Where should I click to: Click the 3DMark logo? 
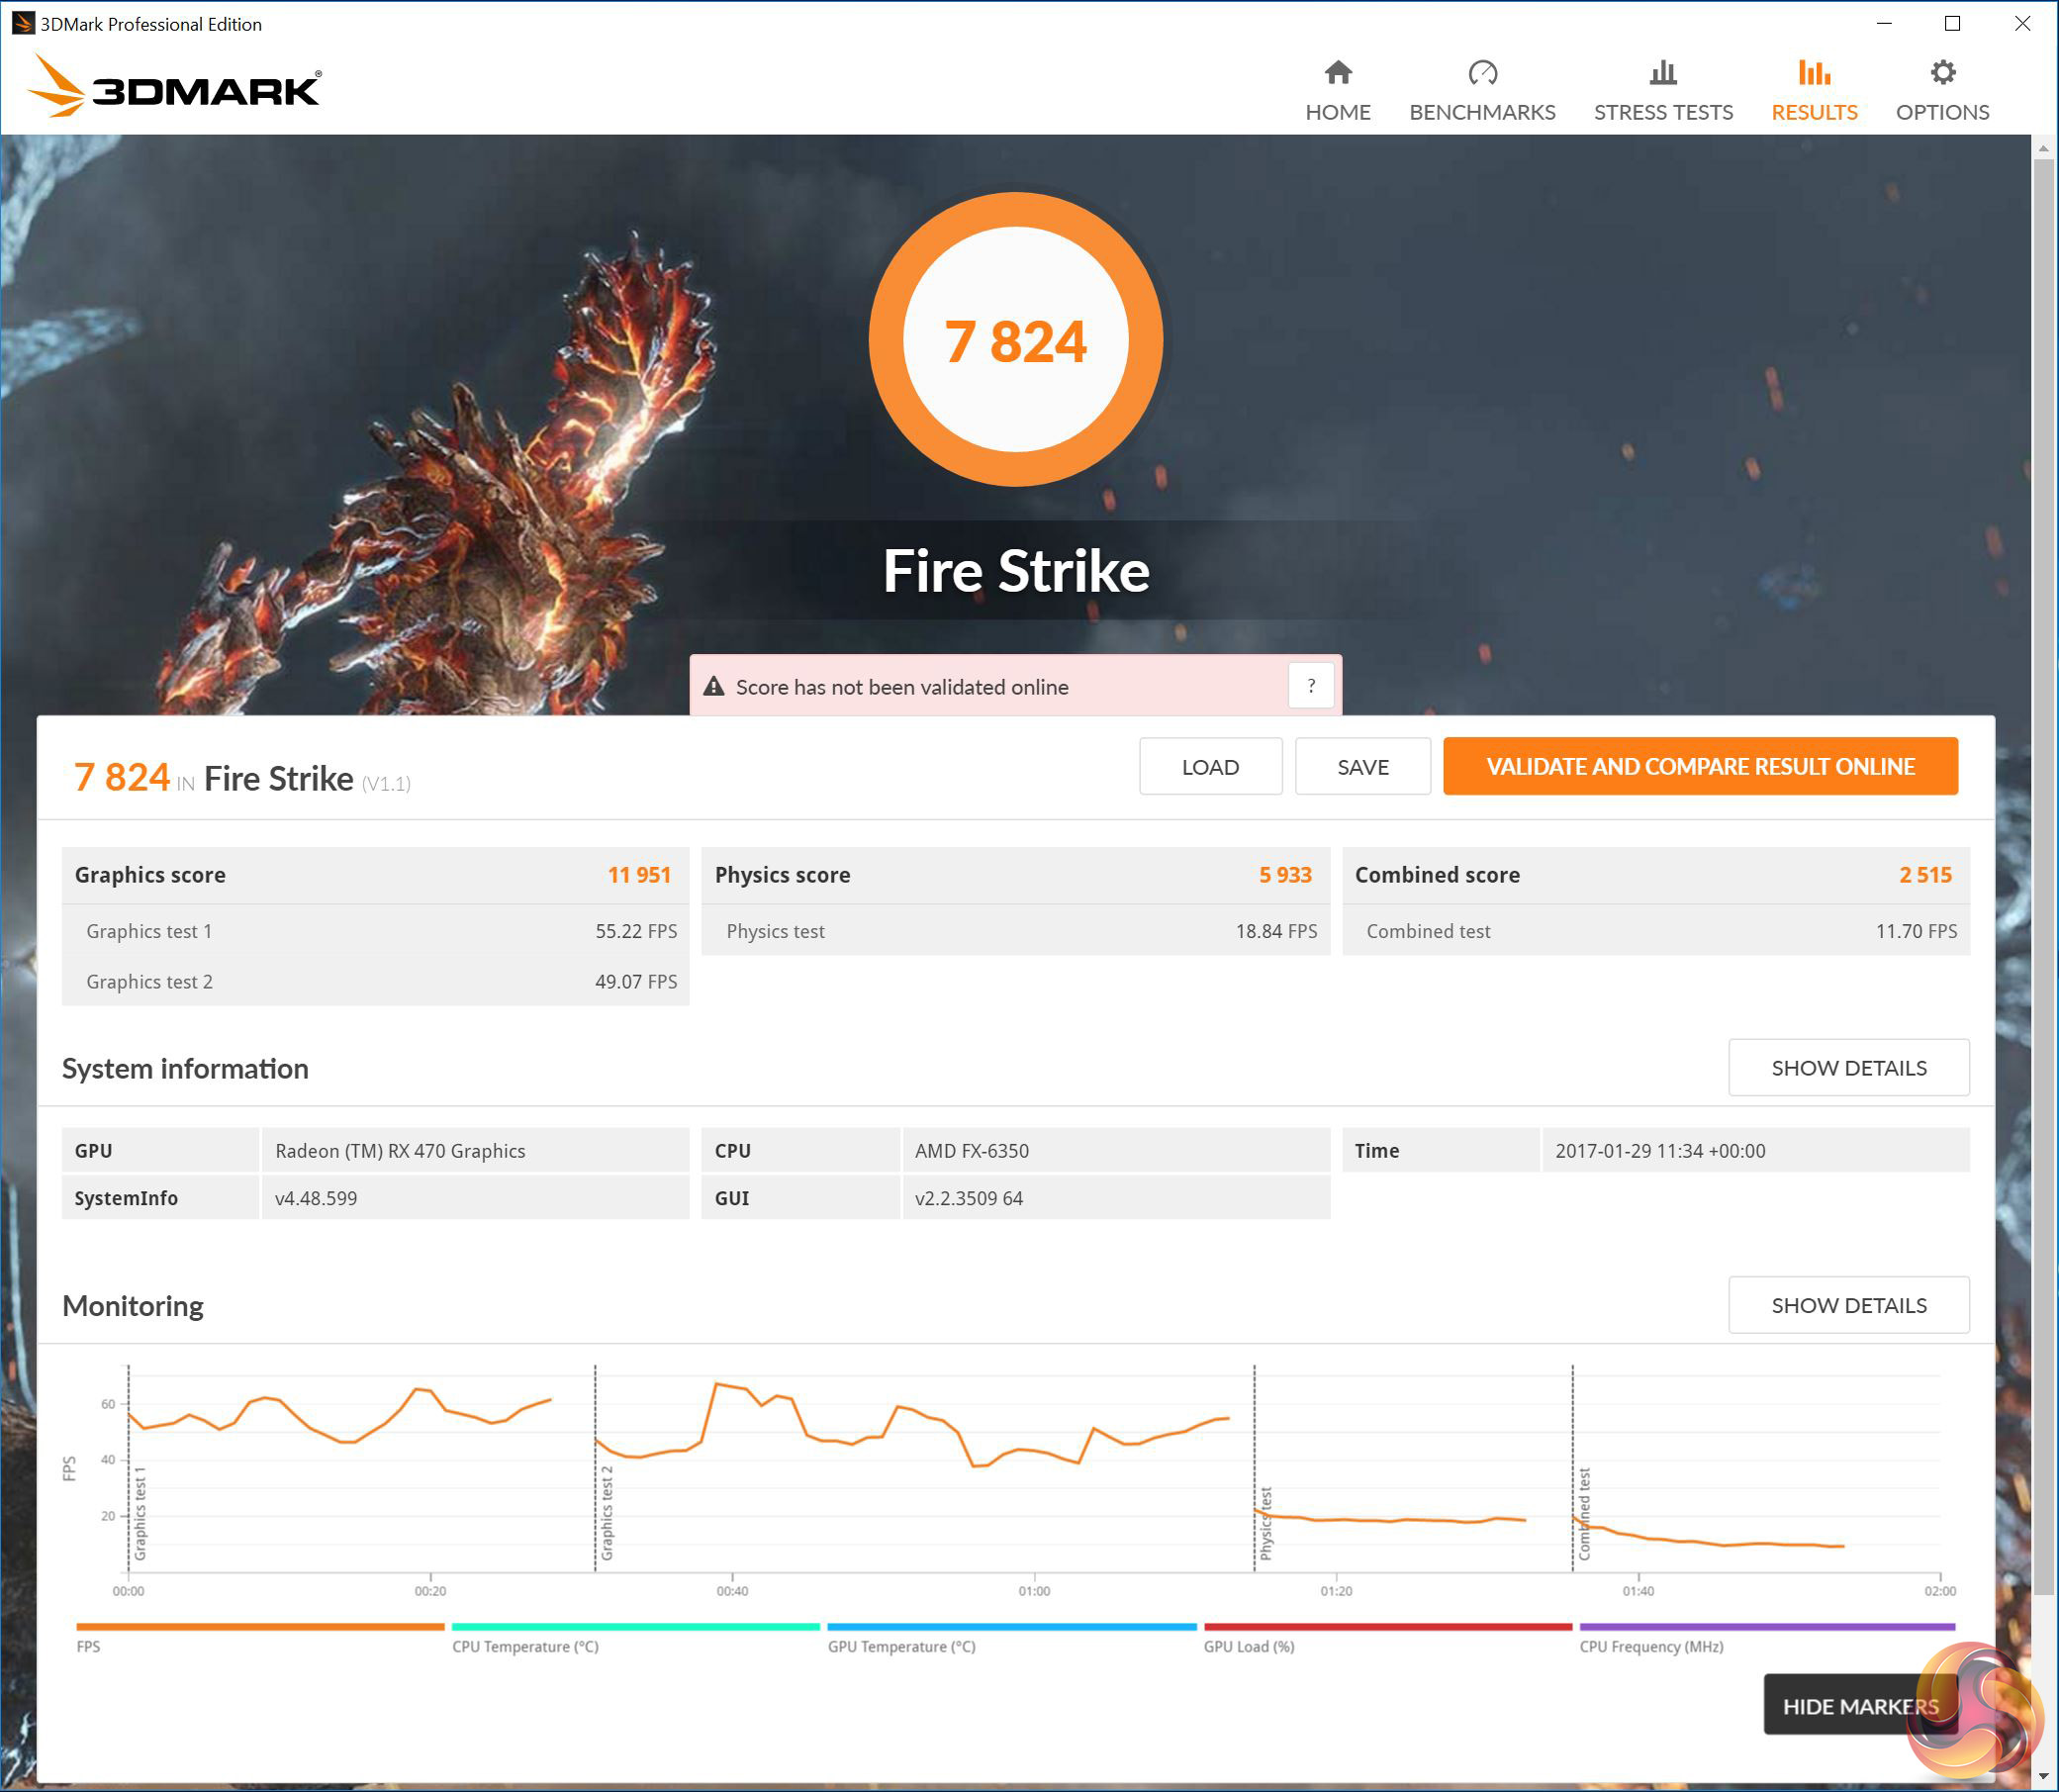click(x=174, y=87)
